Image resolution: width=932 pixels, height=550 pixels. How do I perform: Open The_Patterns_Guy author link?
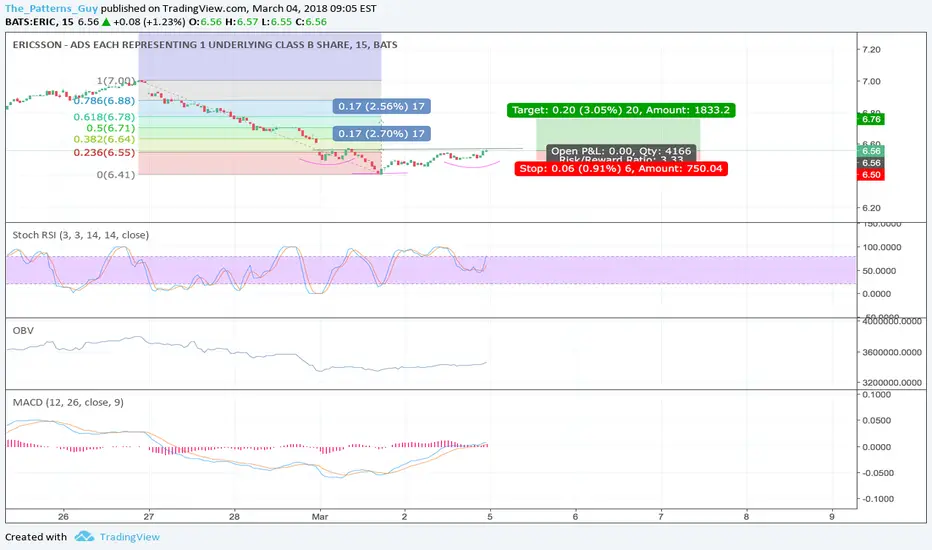[51, 8]
